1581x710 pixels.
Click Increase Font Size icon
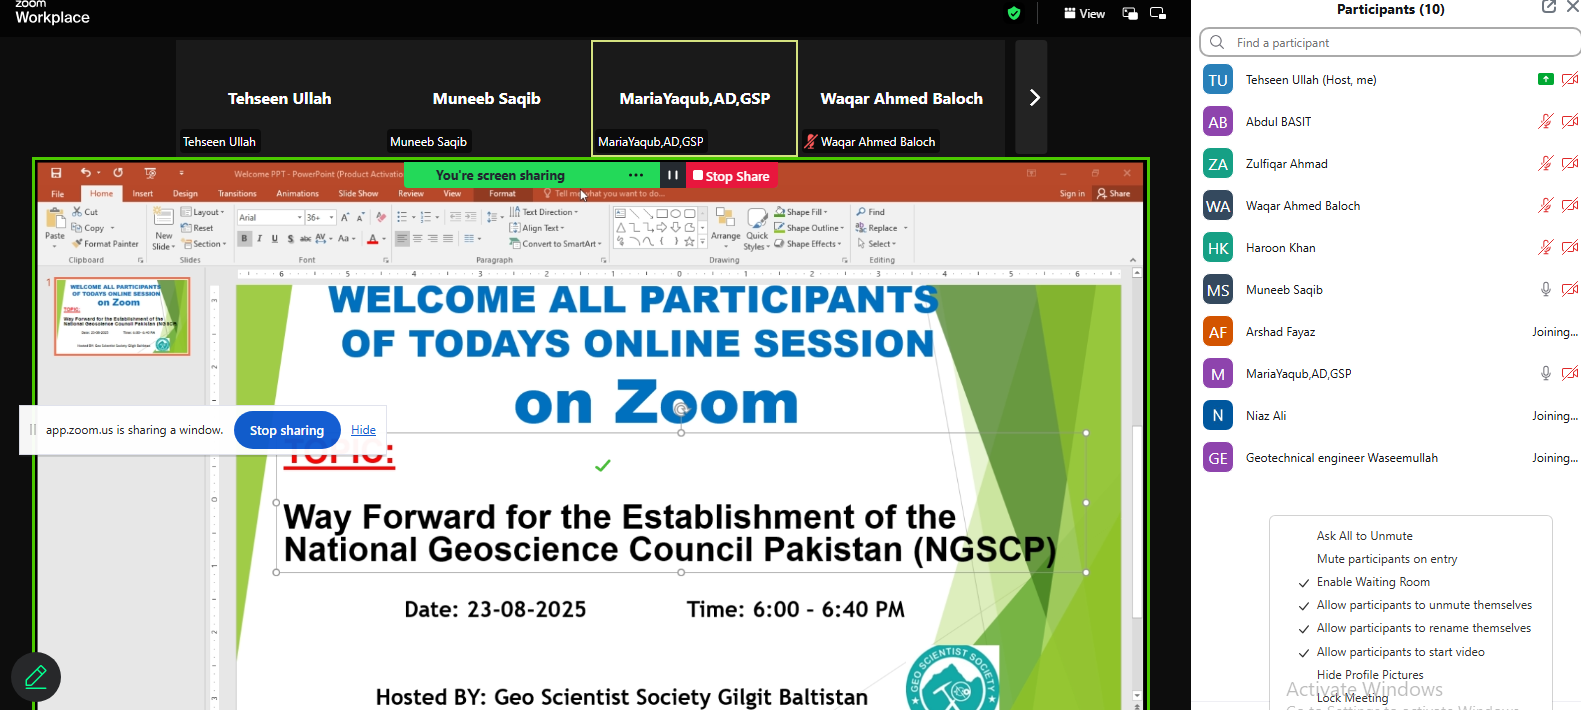click(346, 217)
